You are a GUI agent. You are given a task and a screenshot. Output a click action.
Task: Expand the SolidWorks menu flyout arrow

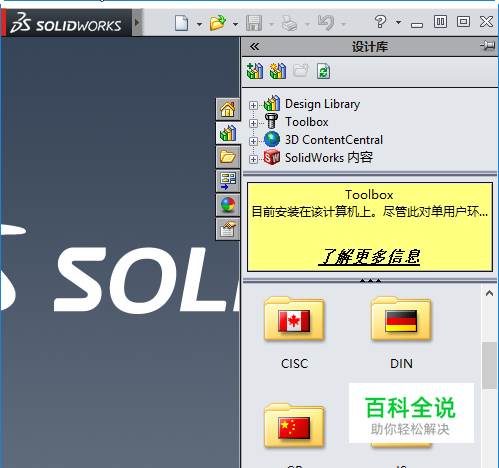[137, 23]
